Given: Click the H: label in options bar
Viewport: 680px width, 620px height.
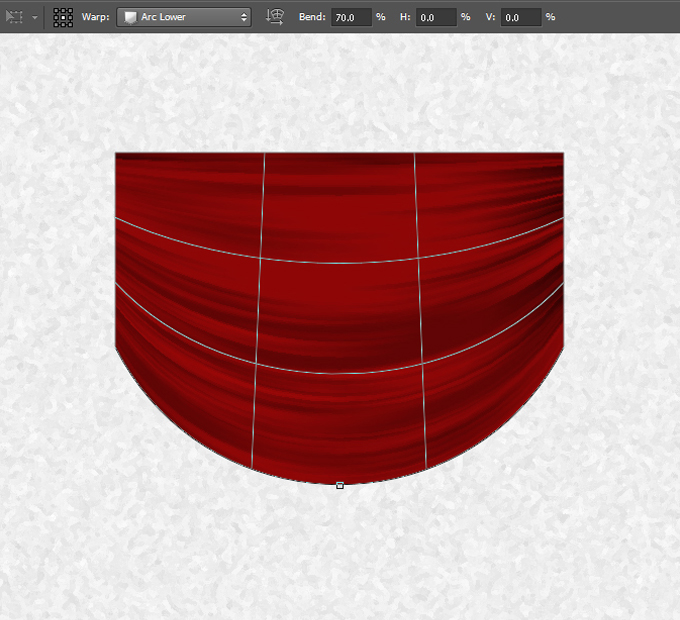Looking at the screenshot, I should tap(405, 17).
